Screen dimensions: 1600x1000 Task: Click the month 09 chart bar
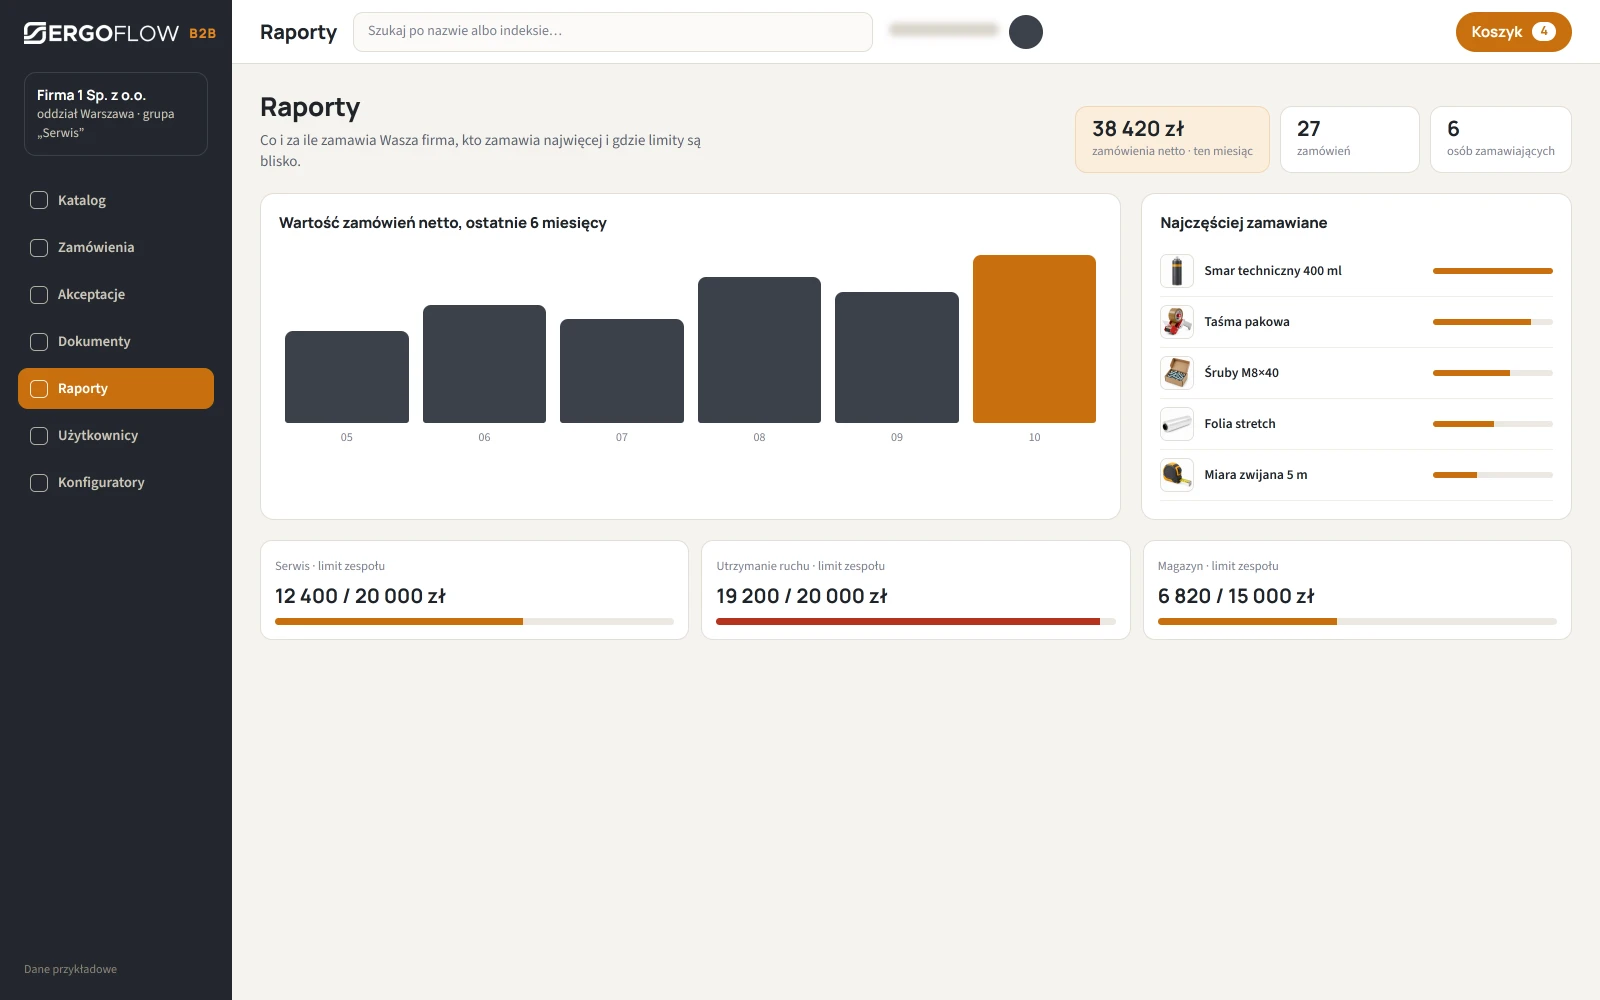[x=897, y=357]
